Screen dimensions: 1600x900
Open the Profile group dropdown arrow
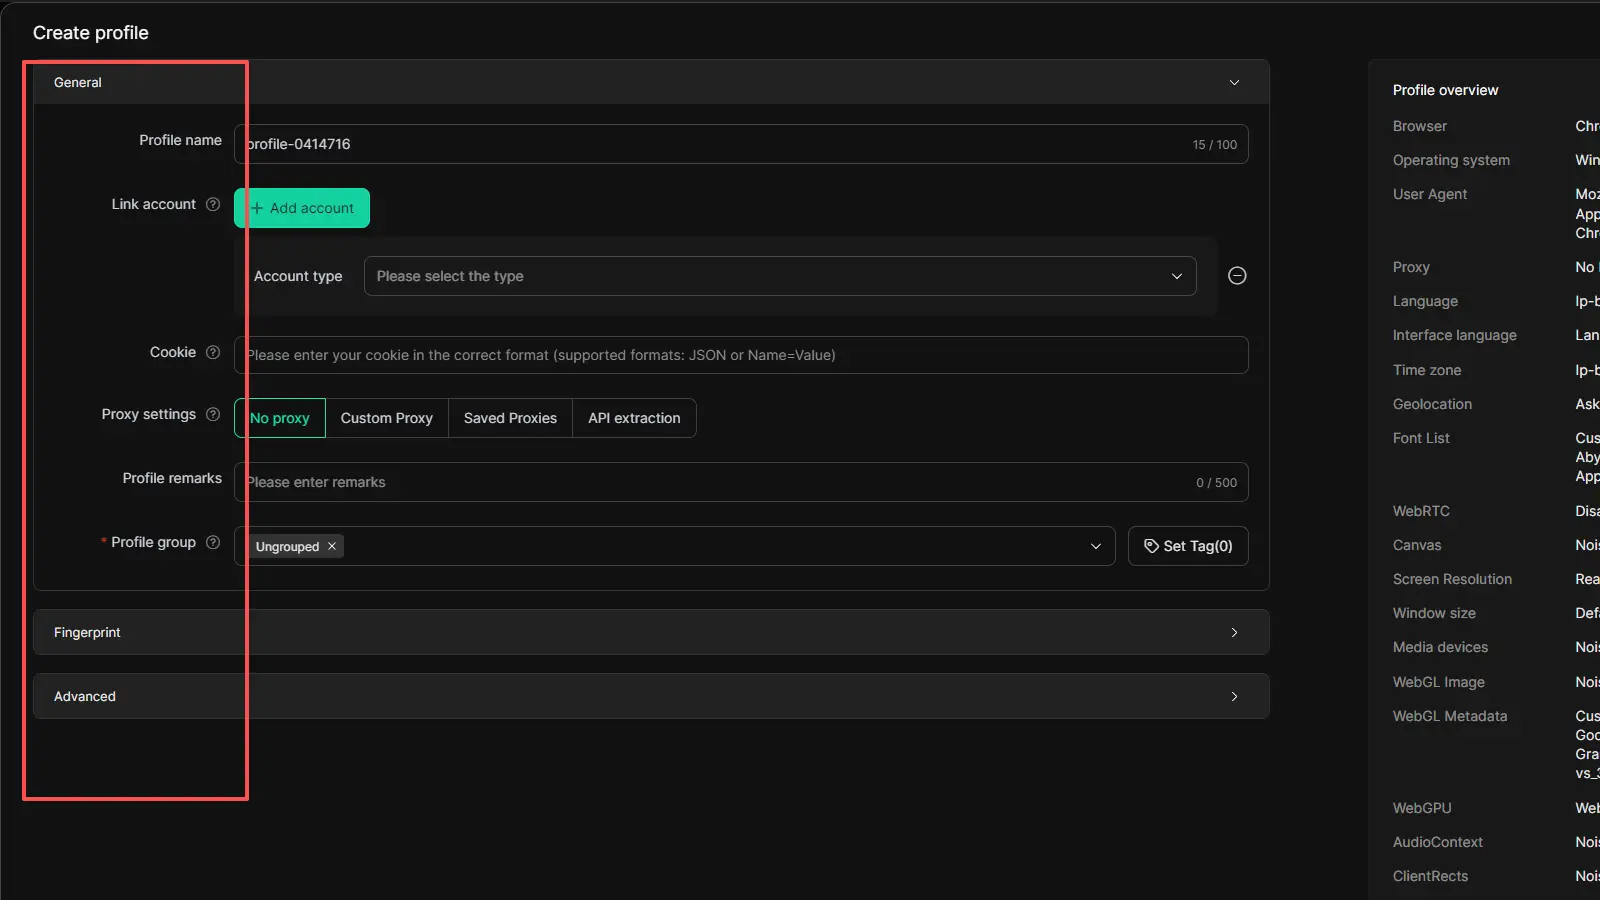1095,546
